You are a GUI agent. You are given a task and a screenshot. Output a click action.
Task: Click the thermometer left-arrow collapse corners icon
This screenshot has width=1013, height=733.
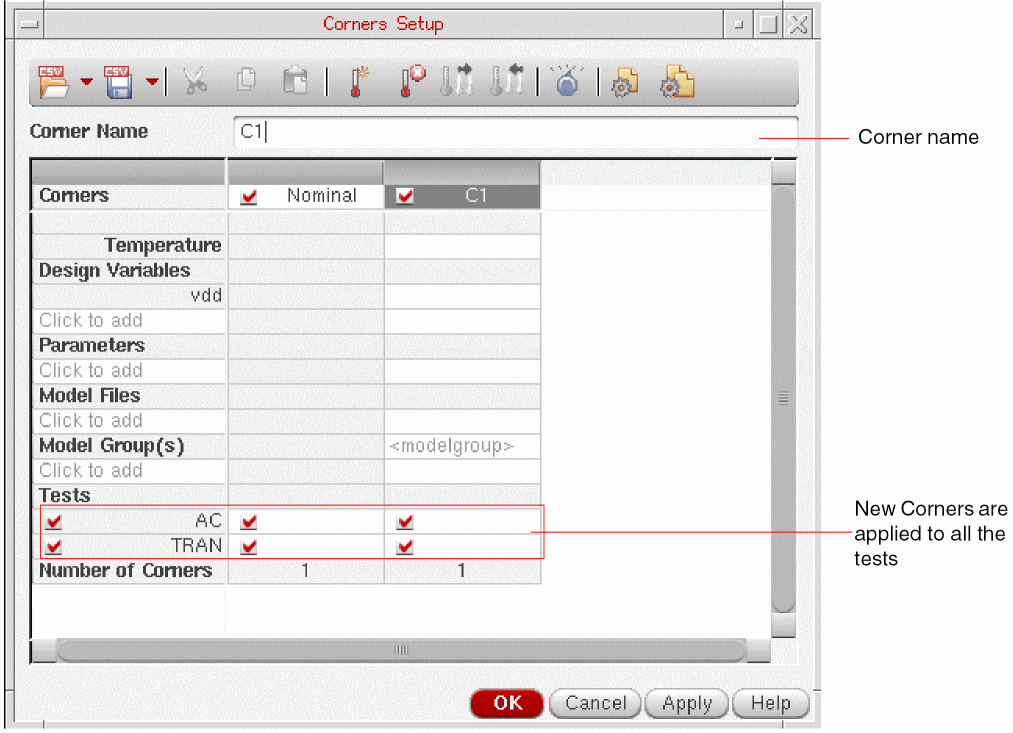pyautogui.click(x=506, y=81)
